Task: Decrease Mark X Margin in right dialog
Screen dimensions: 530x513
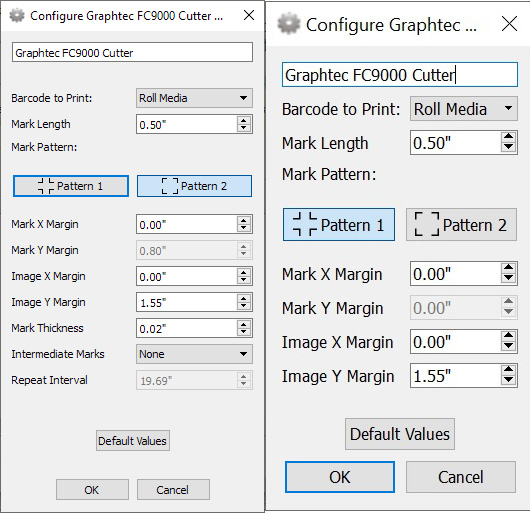Action: [508, 278]
